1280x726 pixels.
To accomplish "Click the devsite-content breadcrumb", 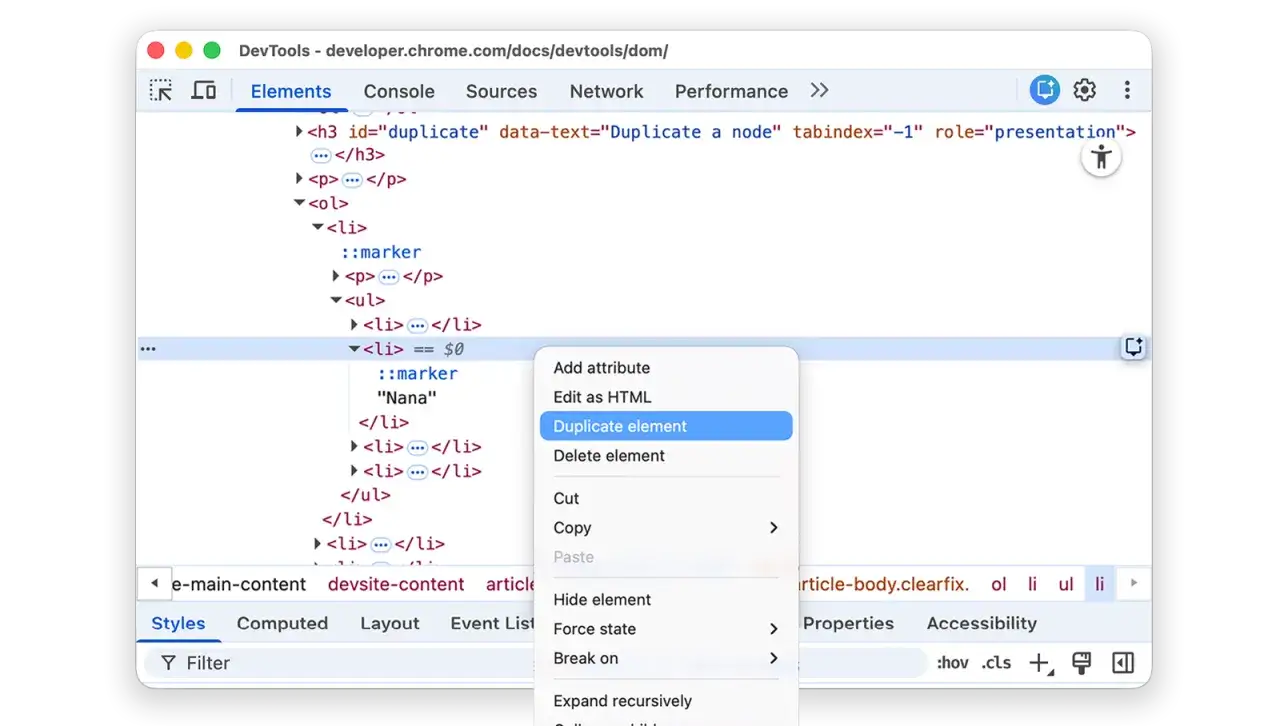I will click(396, 584).
